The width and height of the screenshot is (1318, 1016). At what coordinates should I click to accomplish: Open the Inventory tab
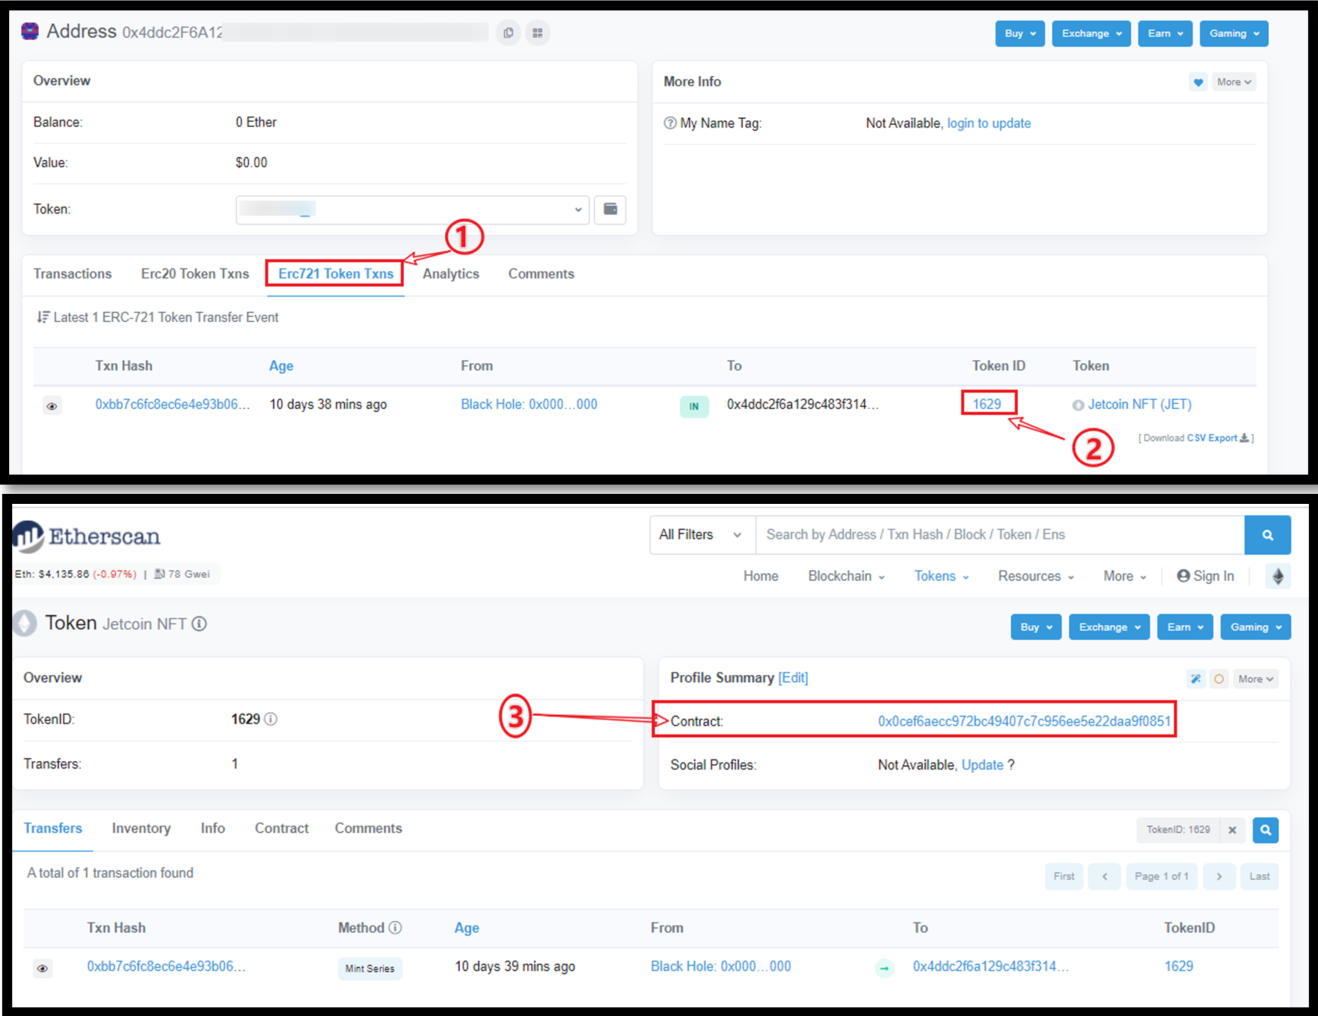click(x=141, y=828)
